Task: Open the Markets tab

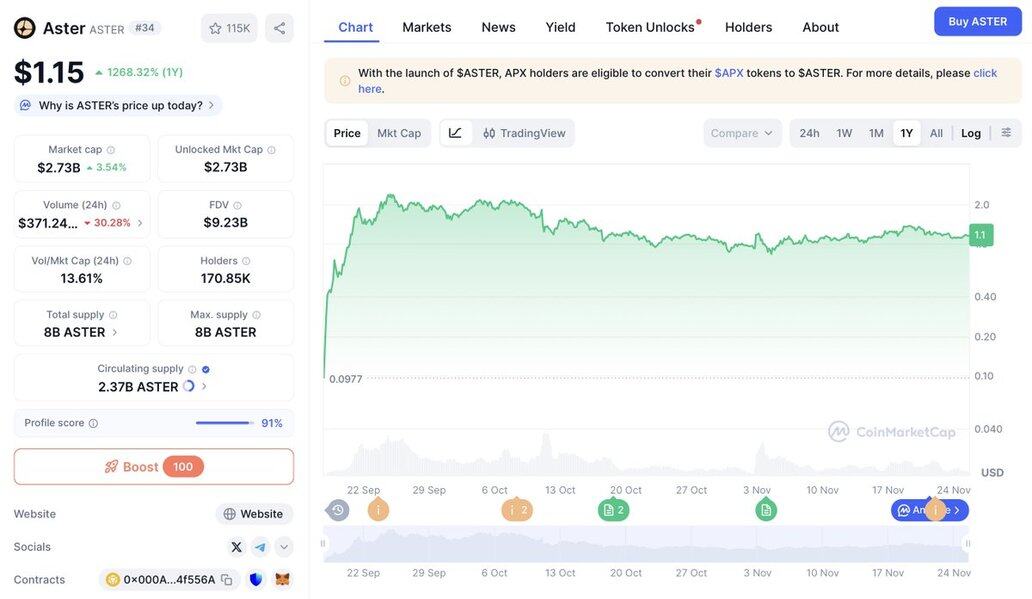Action: [427, 27]
